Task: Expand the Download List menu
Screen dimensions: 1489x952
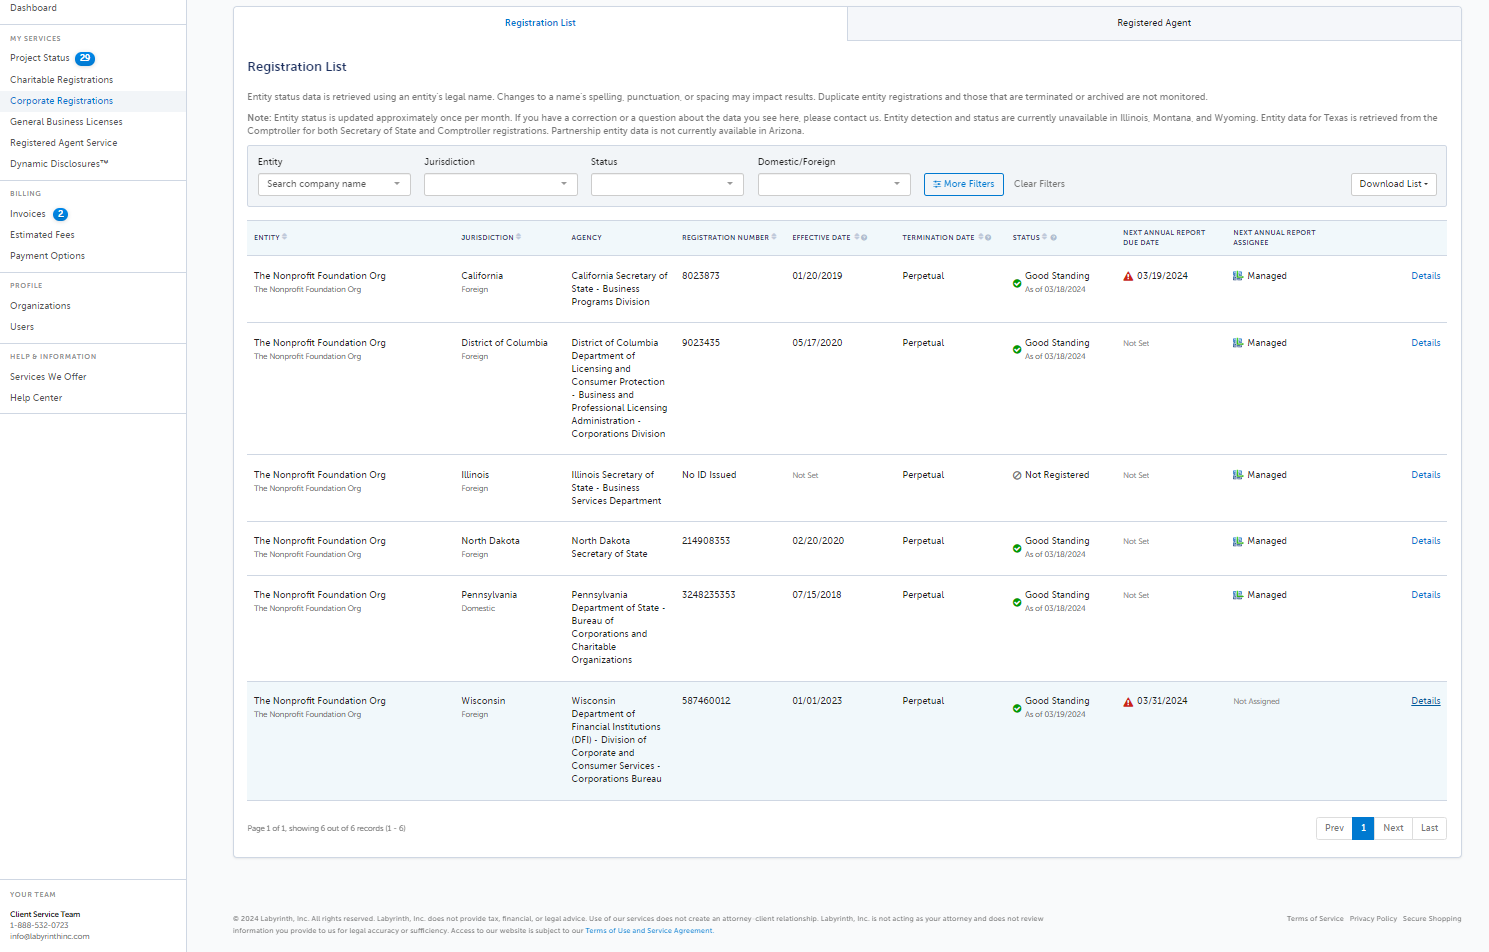Action: [x=1394, y=184]
